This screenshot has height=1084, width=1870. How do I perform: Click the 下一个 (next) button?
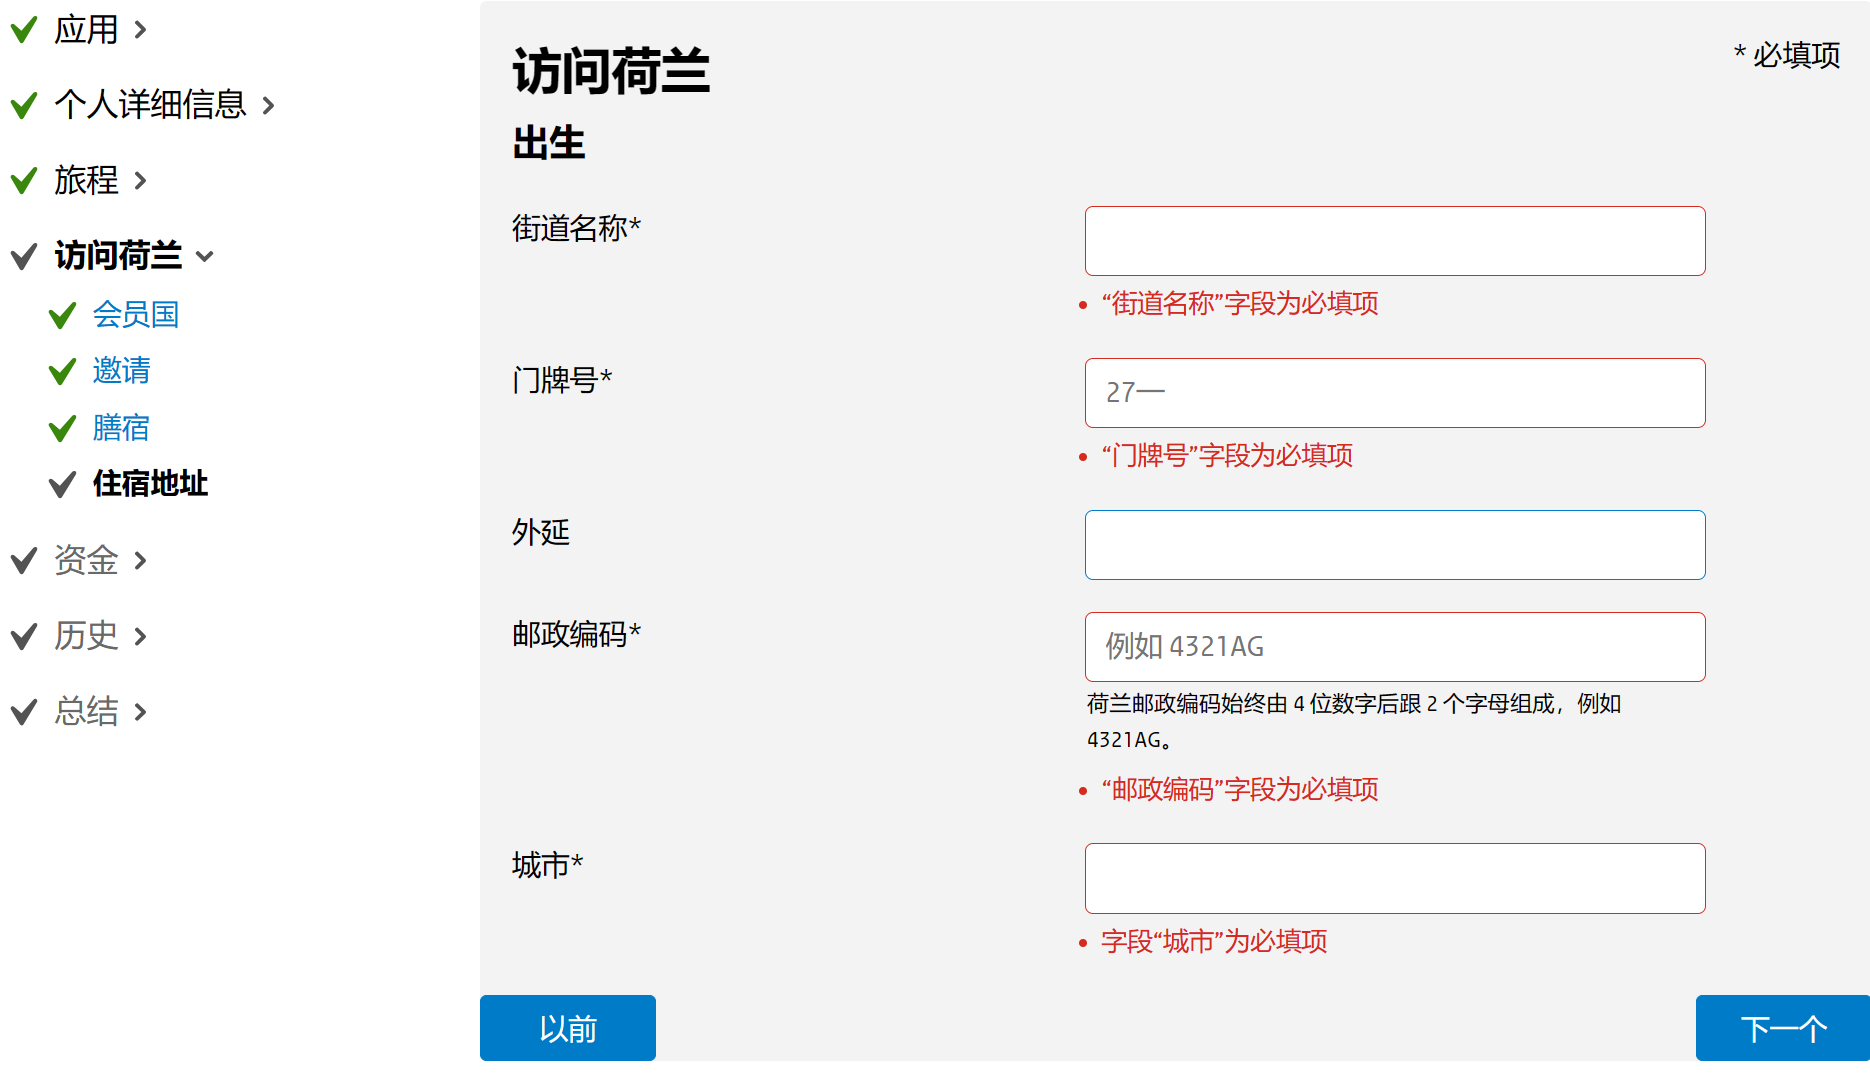click(x=1783, y=1028)
